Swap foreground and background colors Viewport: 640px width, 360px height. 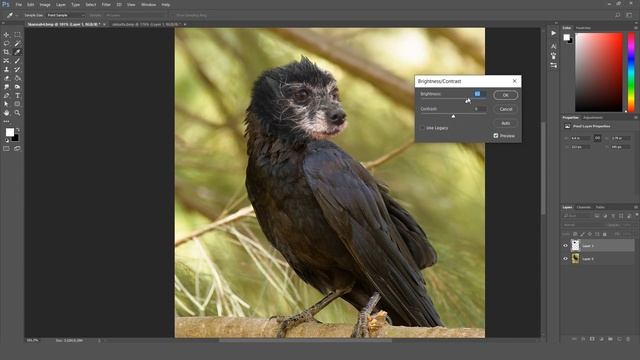click(18, 130)
